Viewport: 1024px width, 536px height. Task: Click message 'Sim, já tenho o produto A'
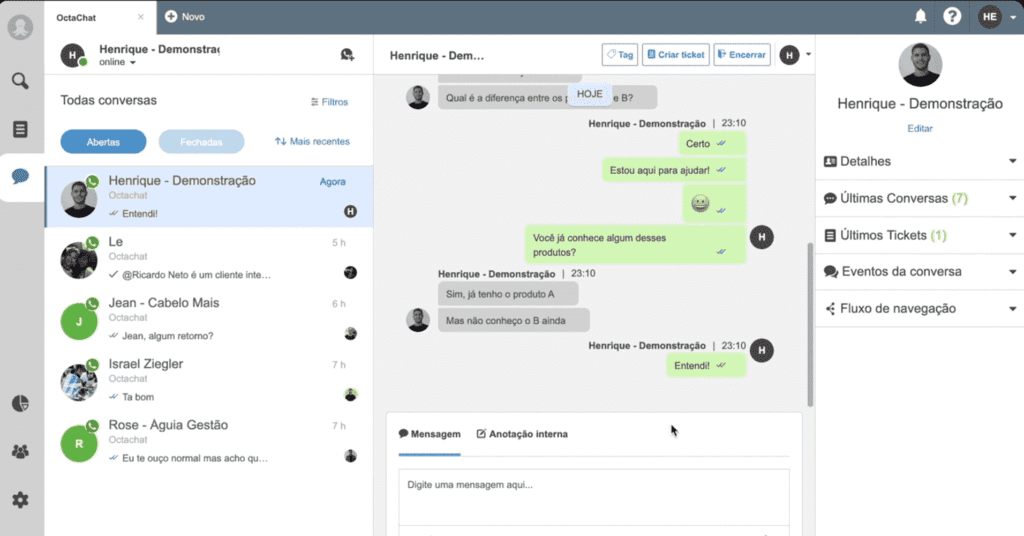click(507, 294)
